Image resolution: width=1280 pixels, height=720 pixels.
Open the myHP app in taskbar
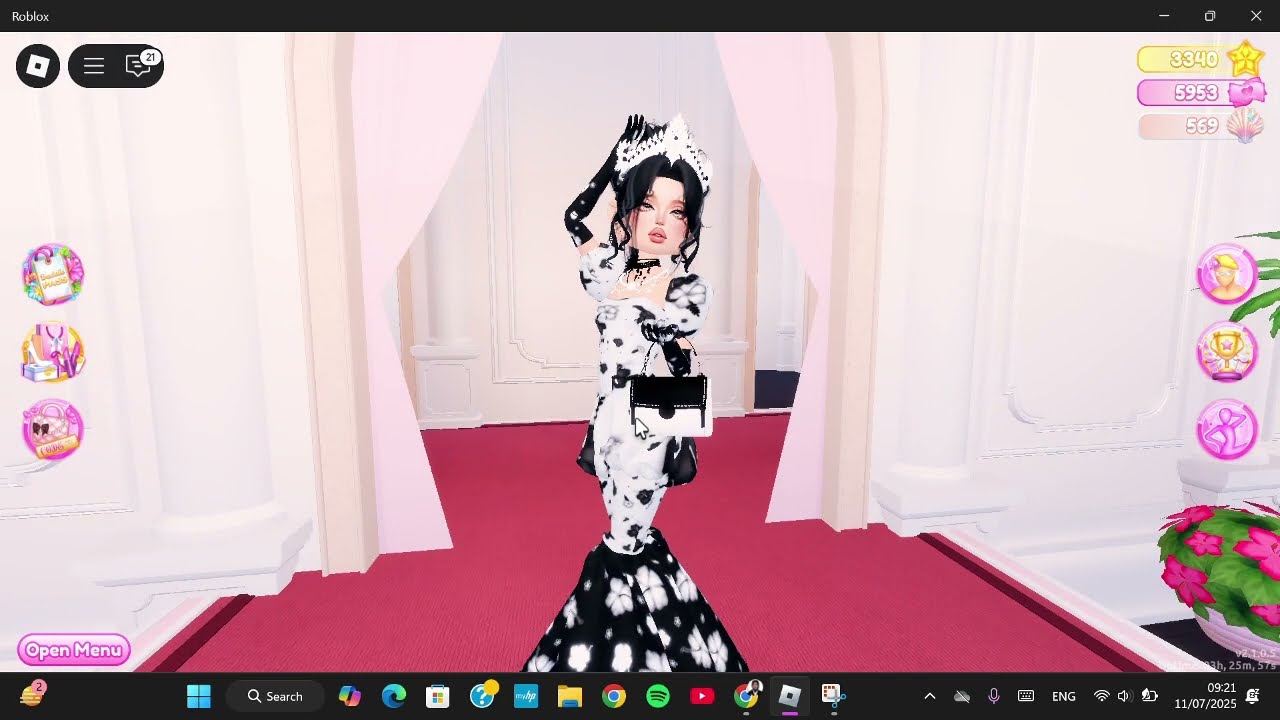pyautogui.click(x=526, y=696)
